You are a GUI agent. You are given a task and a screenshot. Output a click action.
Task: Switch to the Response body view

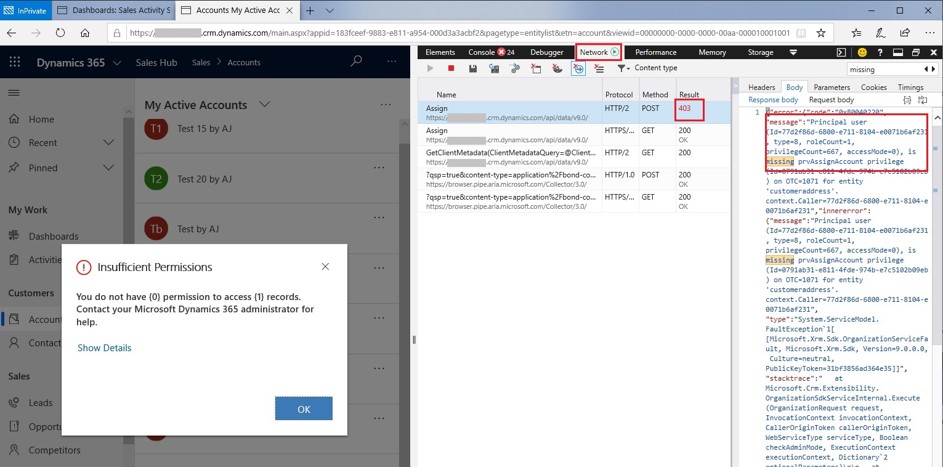pos(773,100)
